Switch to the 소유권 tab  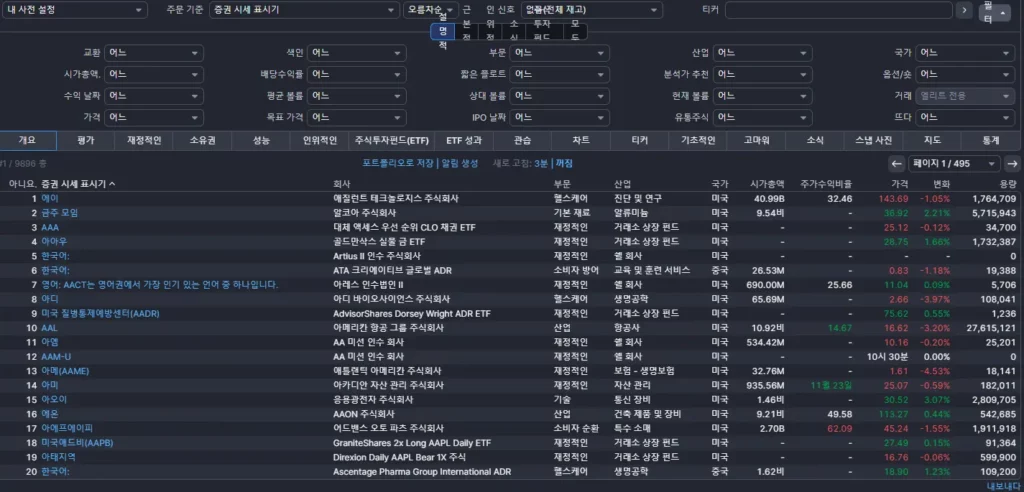click(202, 140)
